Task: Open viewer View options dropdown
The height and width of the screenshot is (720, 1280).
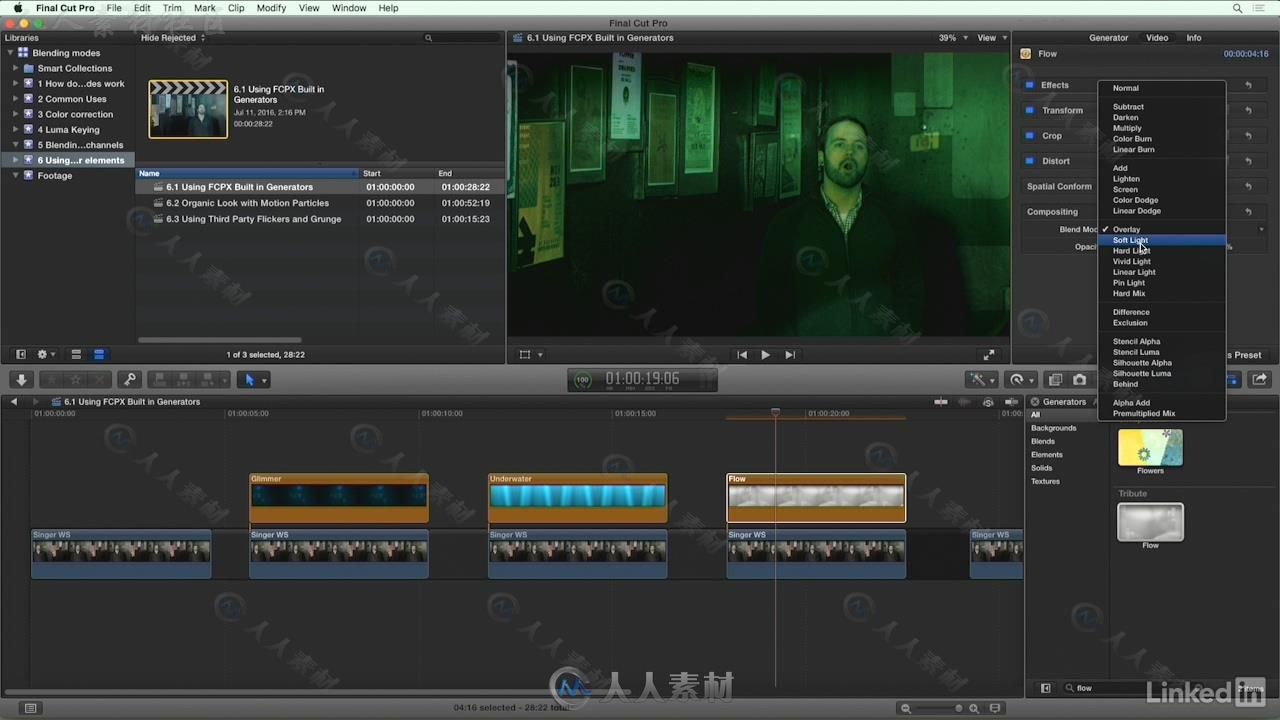Action: click(x=992, y=38)
